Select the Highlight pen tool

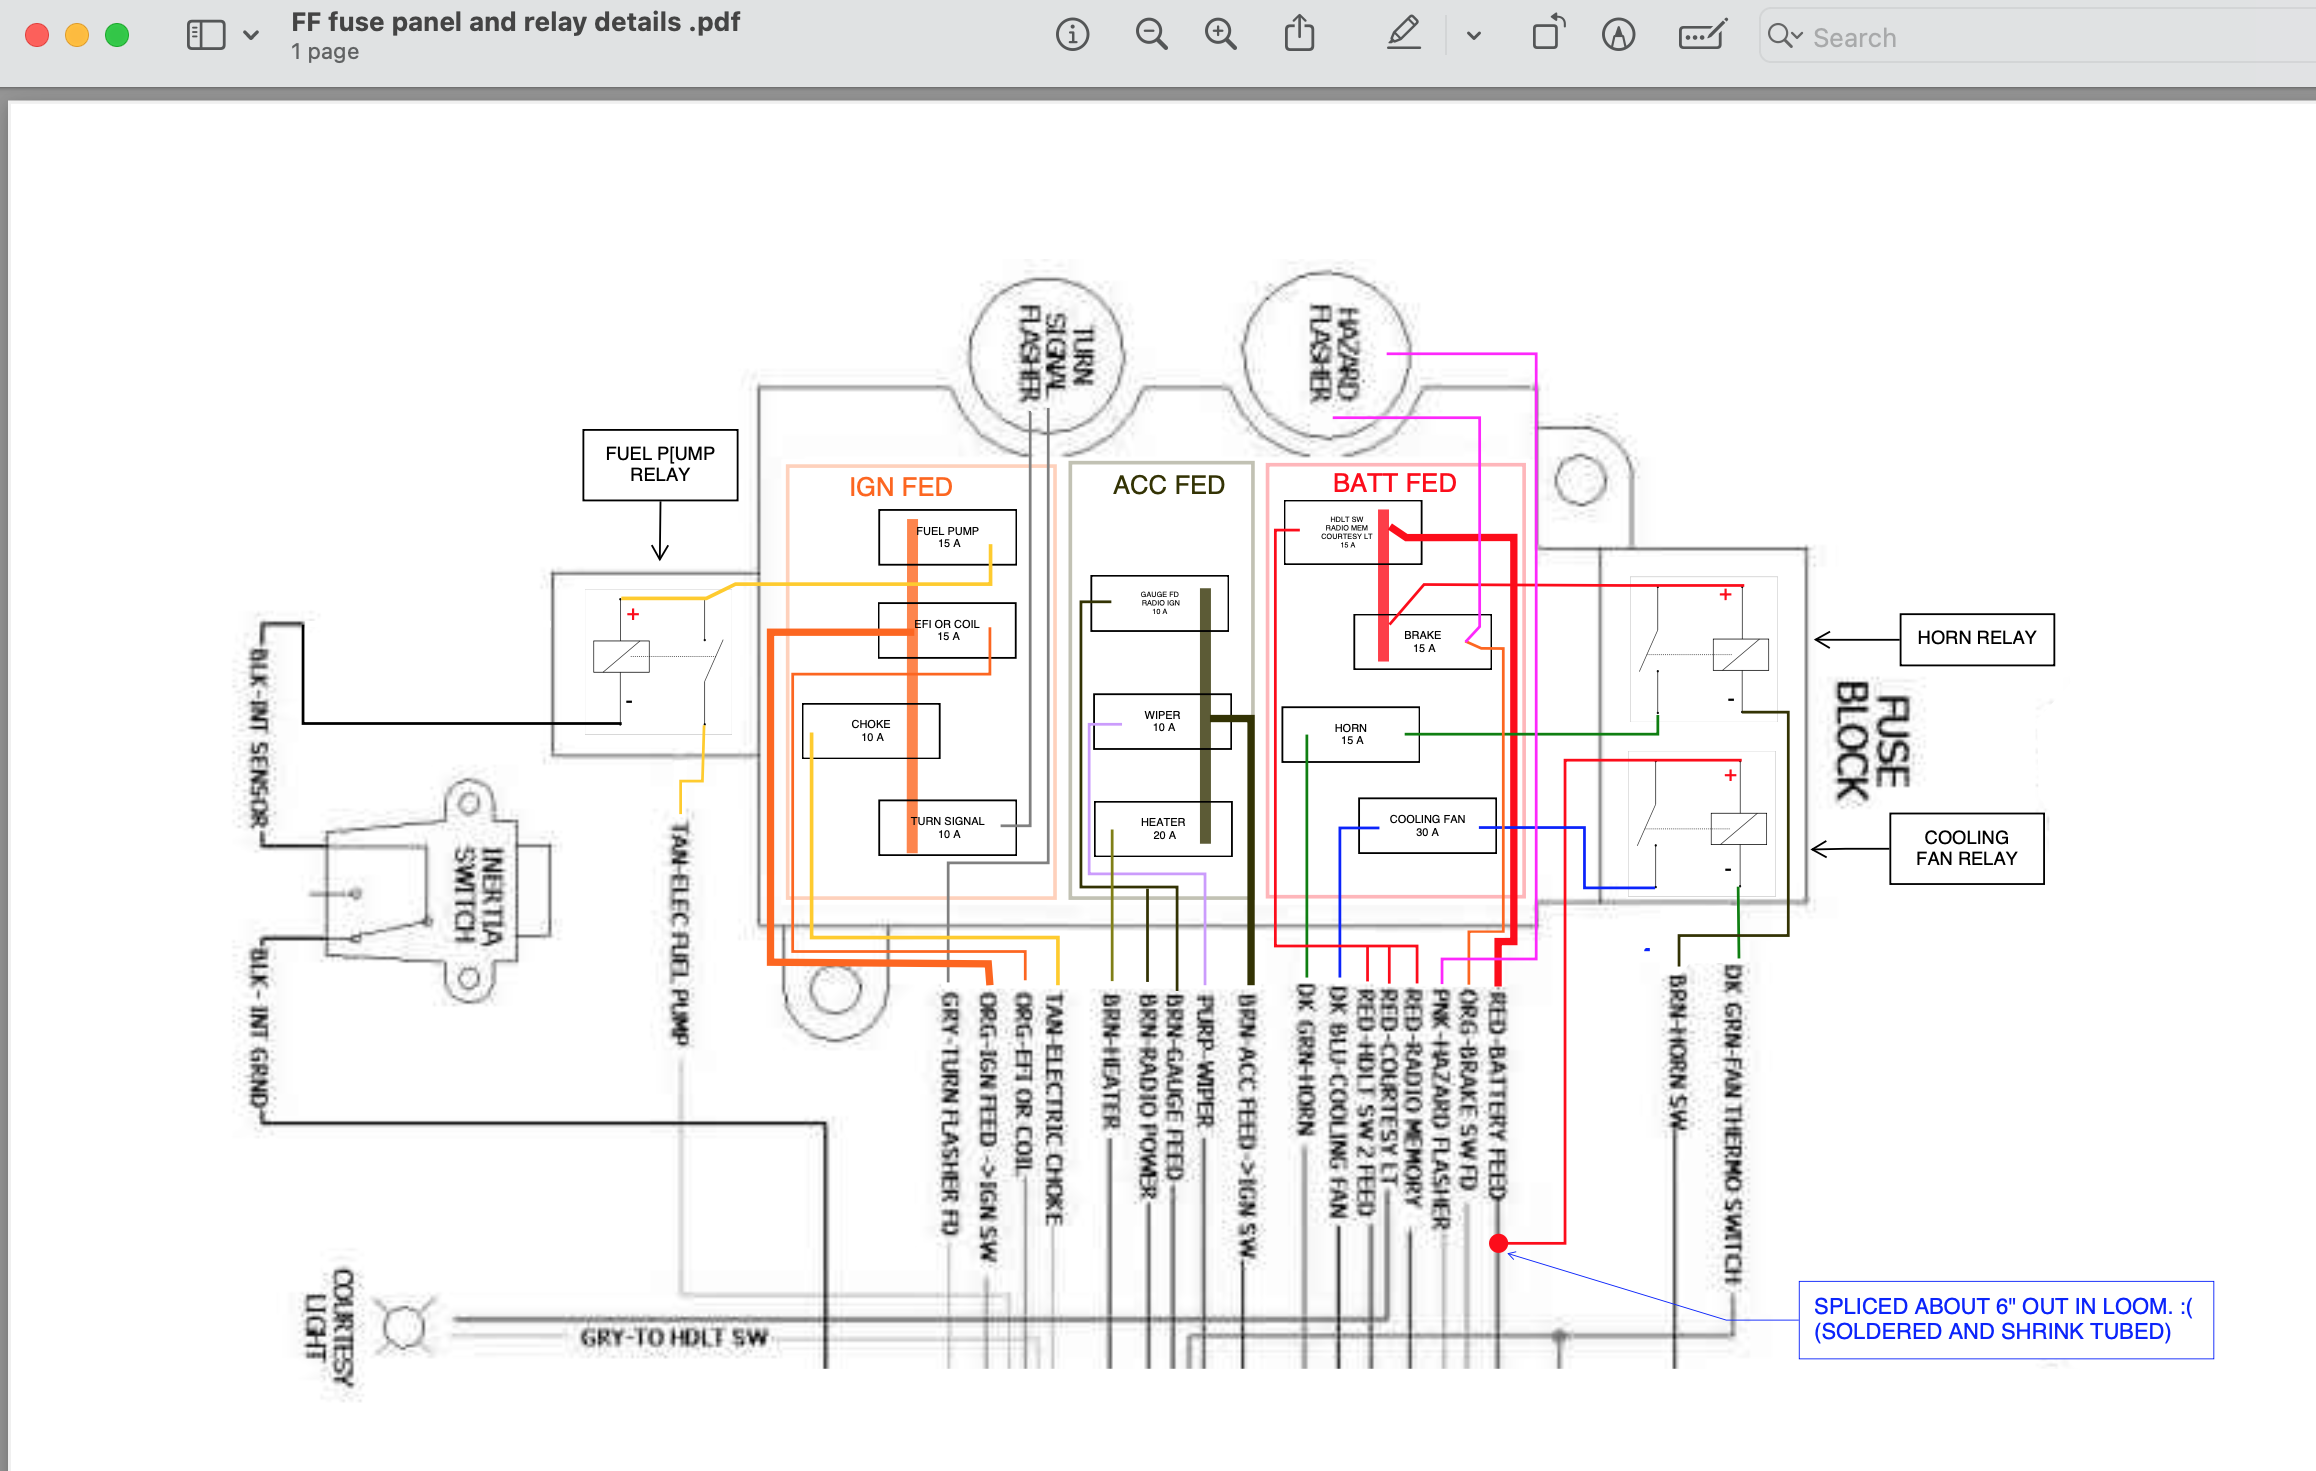pyautogui.click(x=1404, y=34)
